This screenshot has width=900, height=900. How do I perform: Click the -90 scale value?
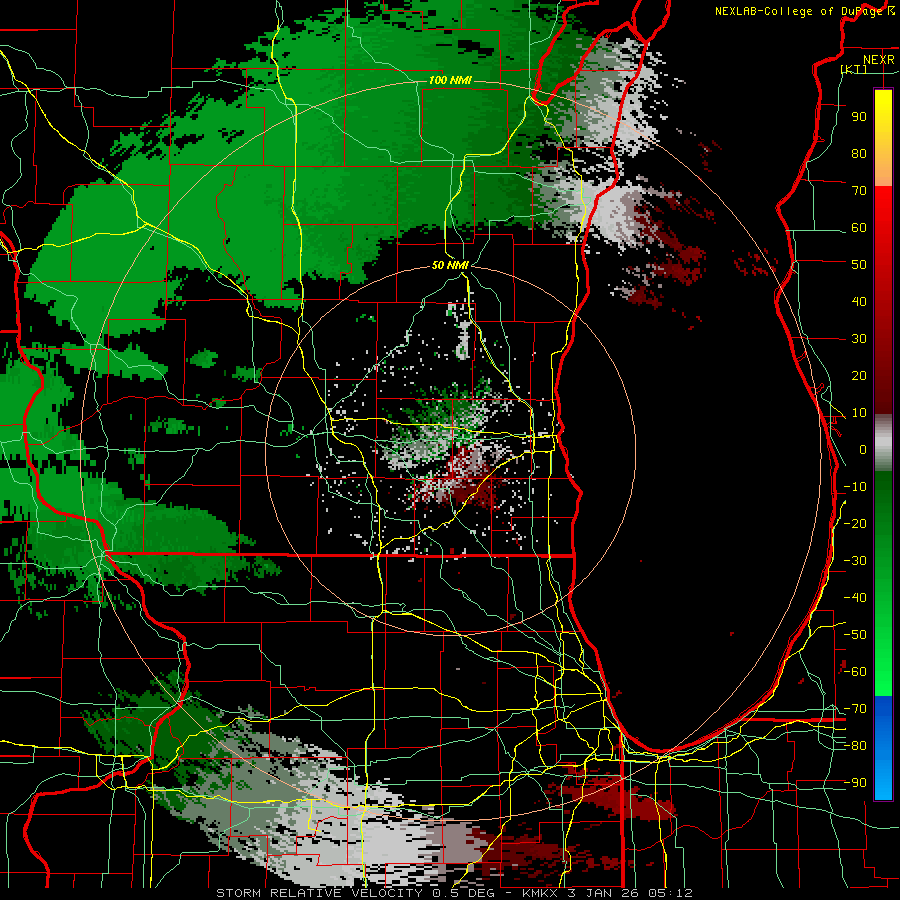(855, 783)
